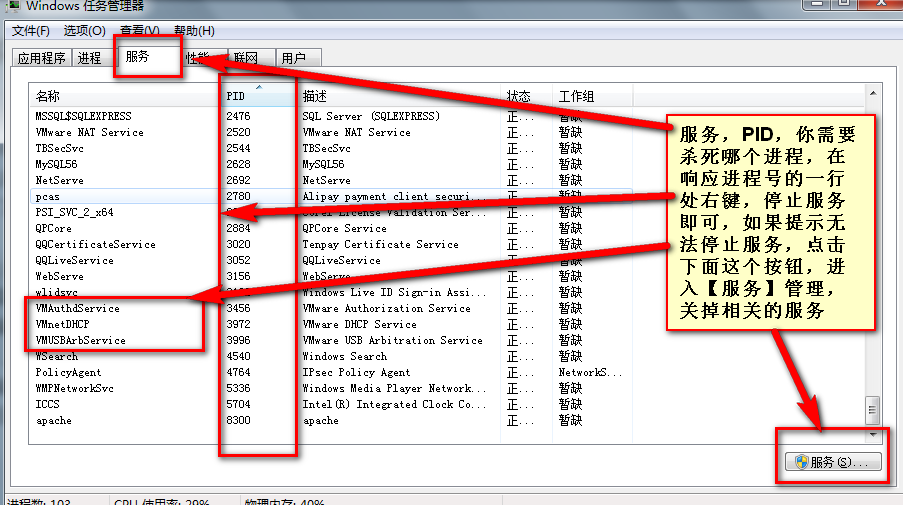Select the QPCore service name

(x=53, y=229)
